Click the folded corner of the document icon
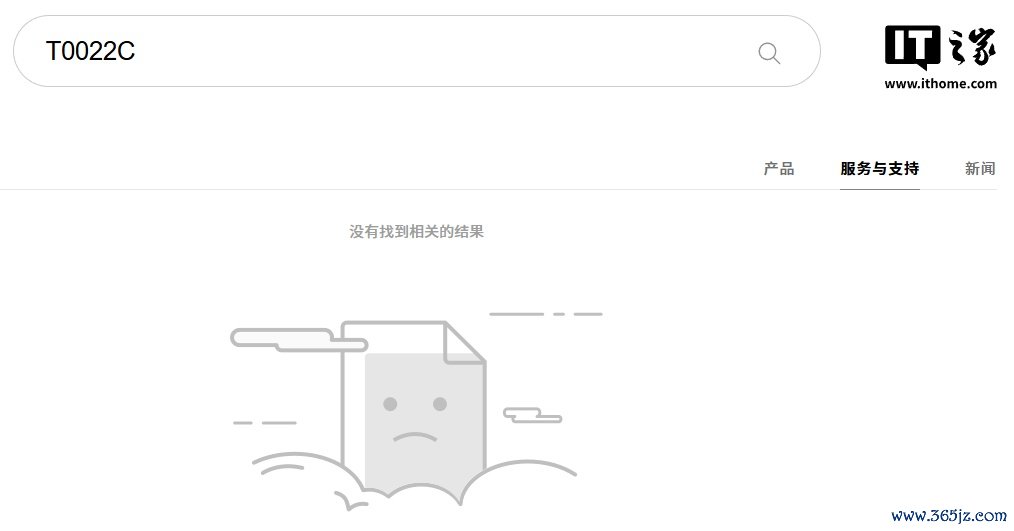This screenshot has width=1014, height=531. point(464,343)
